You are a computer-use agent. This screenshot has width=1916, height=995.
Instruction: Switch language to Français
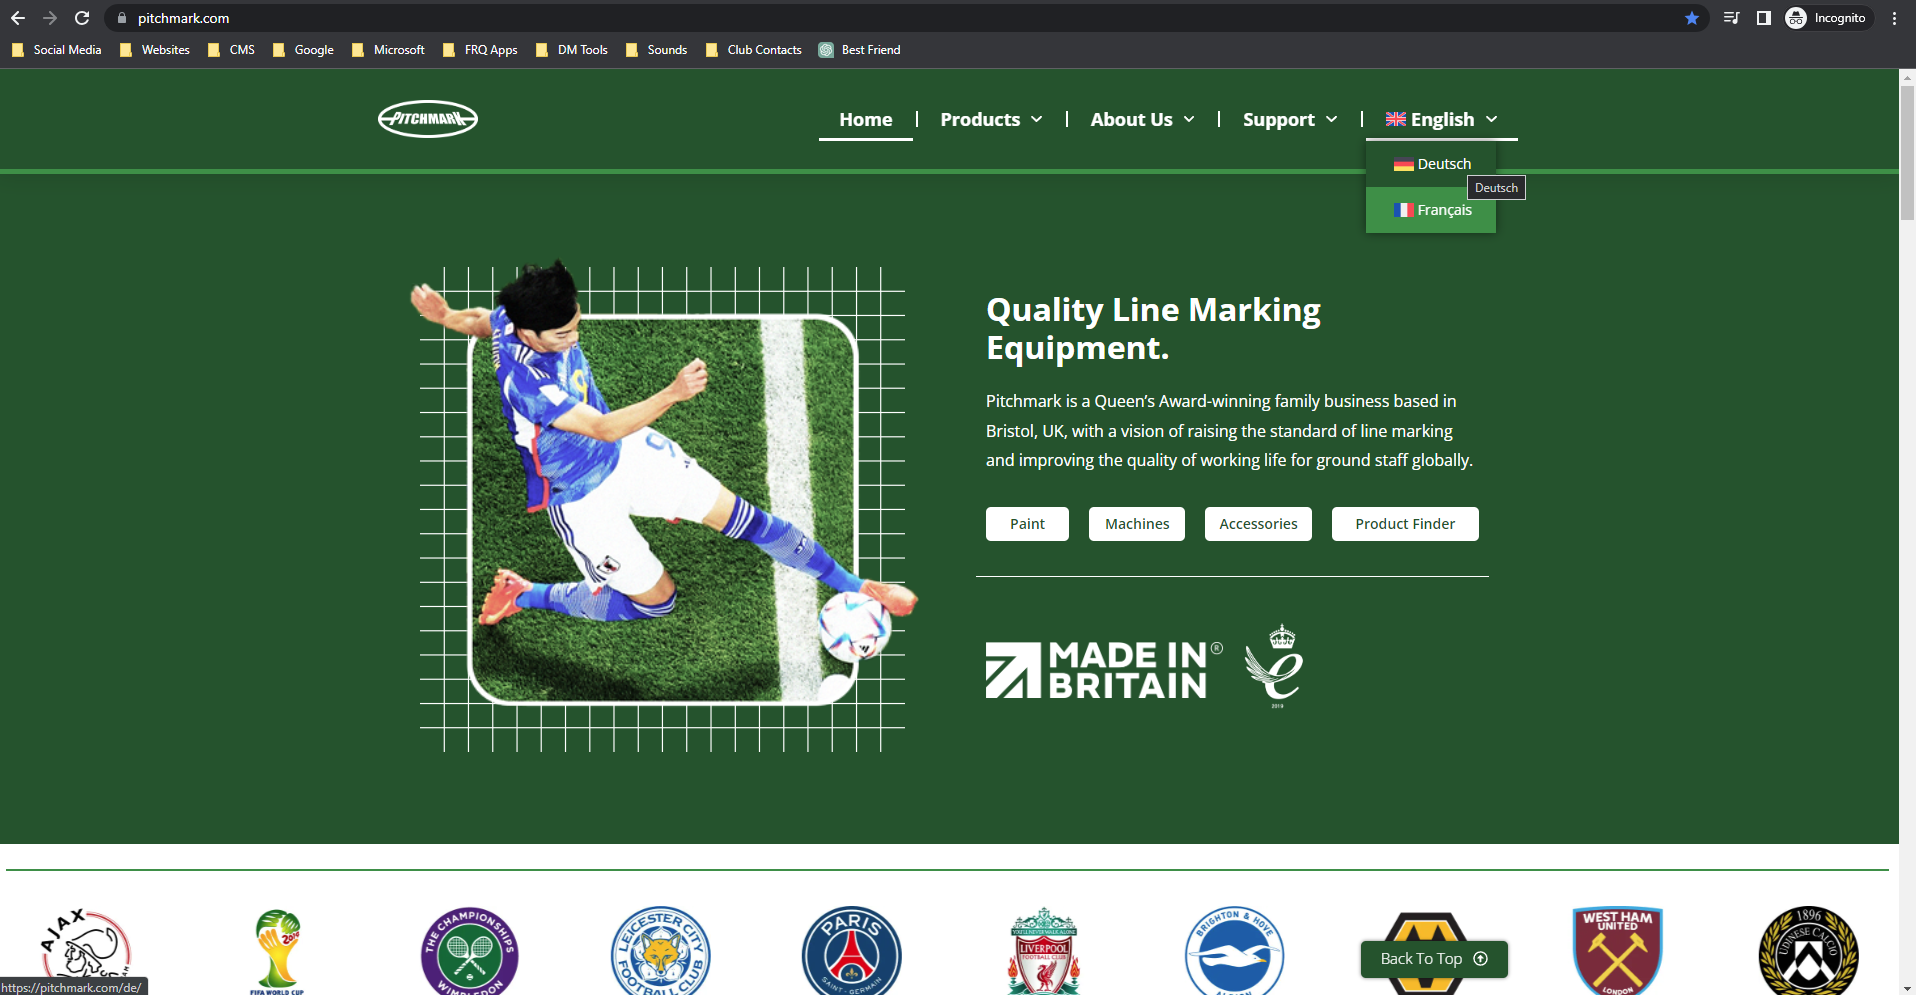(1431, 210)
